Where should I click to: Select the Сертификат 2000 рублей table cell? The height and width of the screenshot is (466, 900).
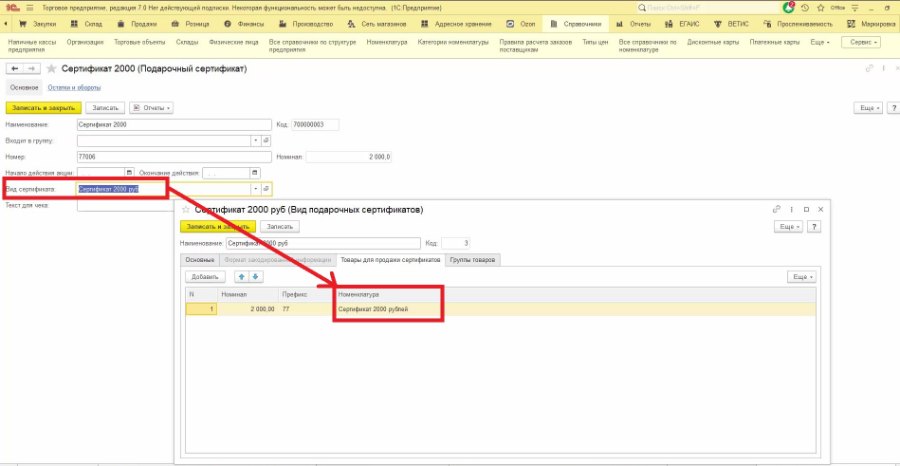pos(387,309)
